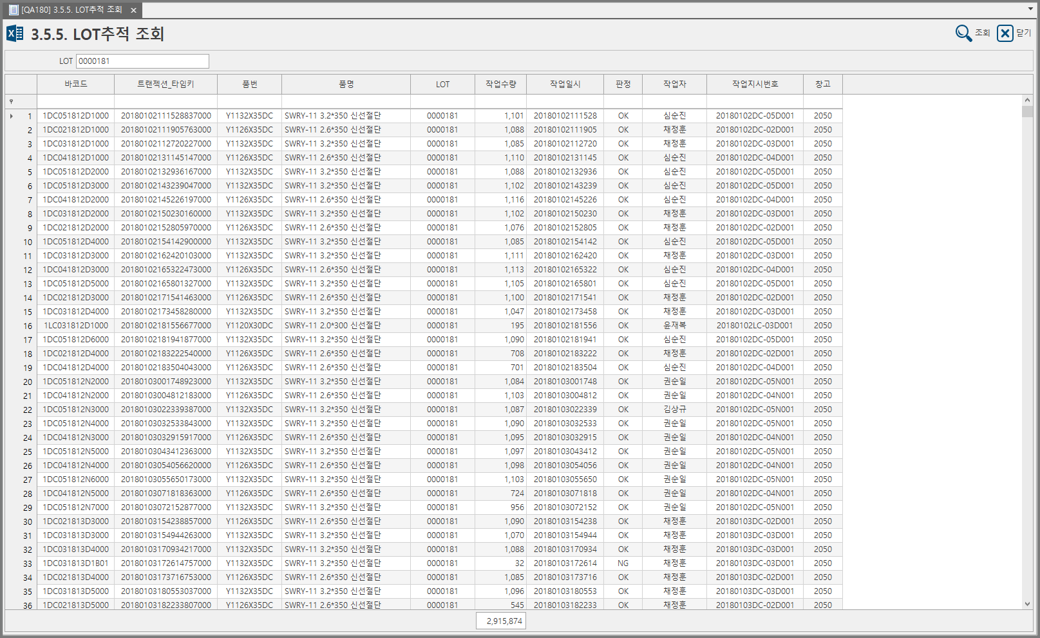Click the 작업지시번호 column header
Image resolution: width=1040 pixels, height=638 pixels.
coord(755,85)
